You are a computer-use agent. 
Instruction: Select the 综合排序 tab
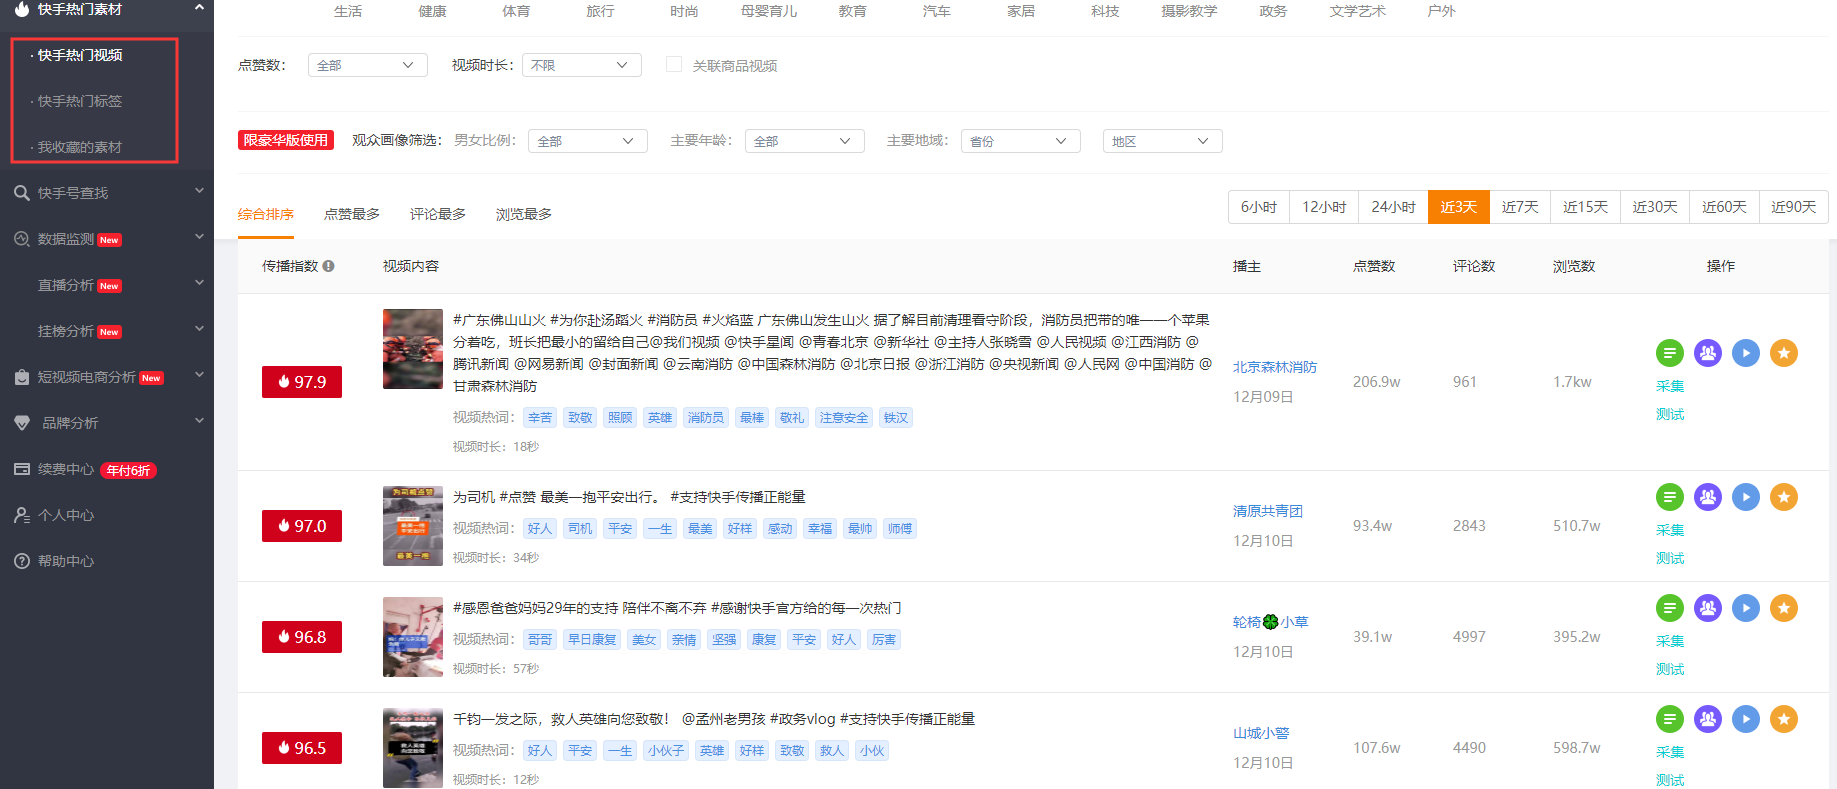[266, 214]
